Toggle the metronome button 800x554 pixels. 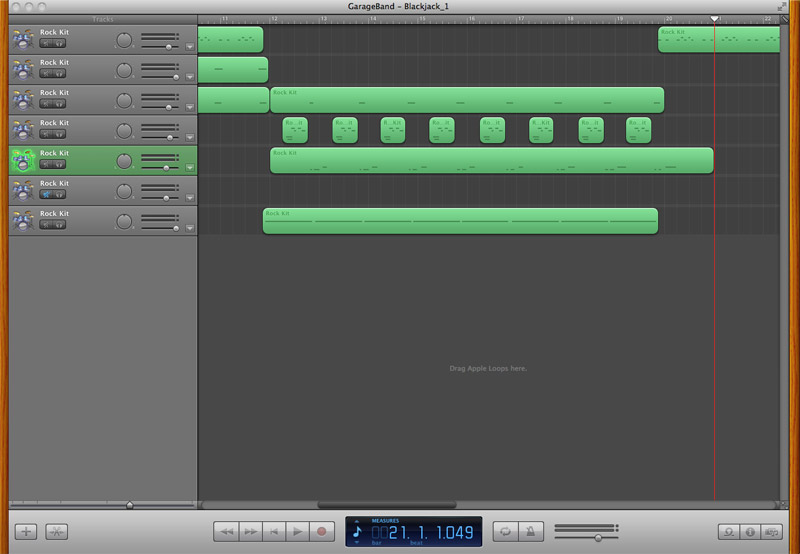[x=531, y=532]
